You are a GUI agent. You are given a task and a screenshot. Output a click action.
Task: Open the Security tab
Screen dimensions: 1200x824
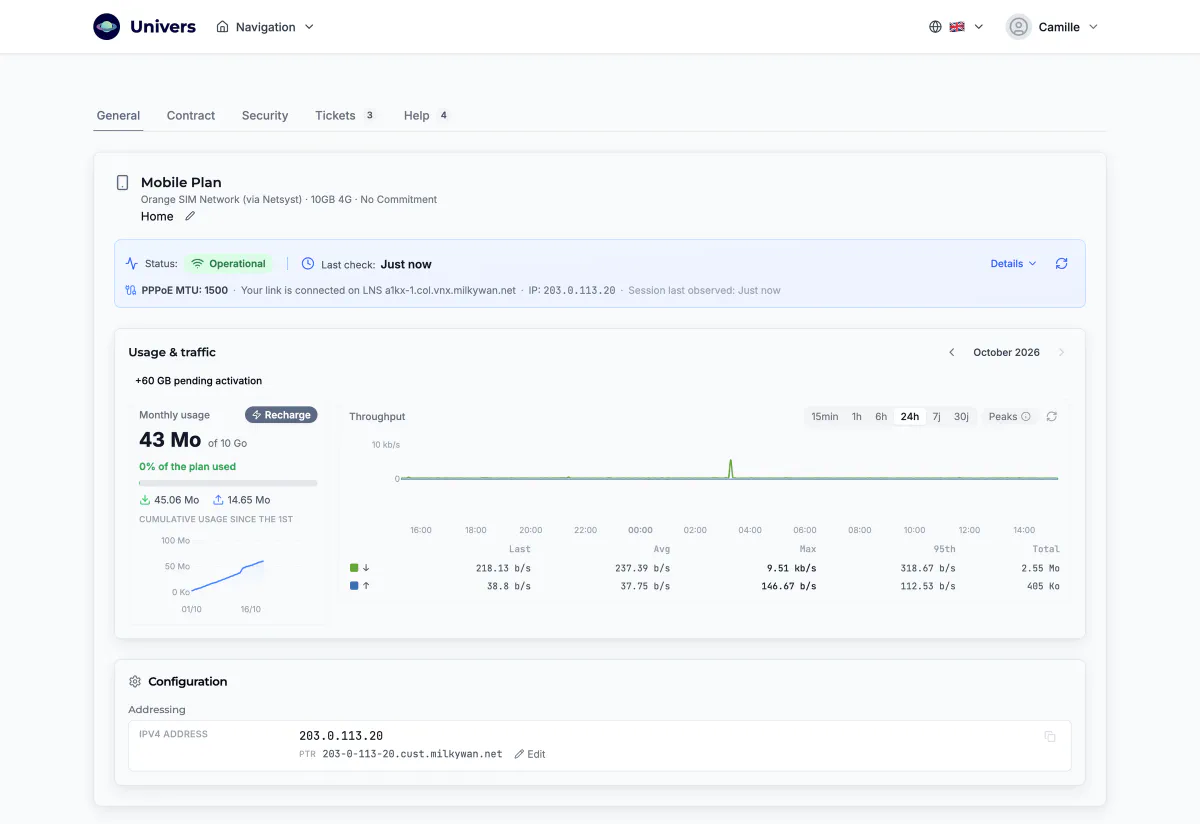[x=265, y=116]
